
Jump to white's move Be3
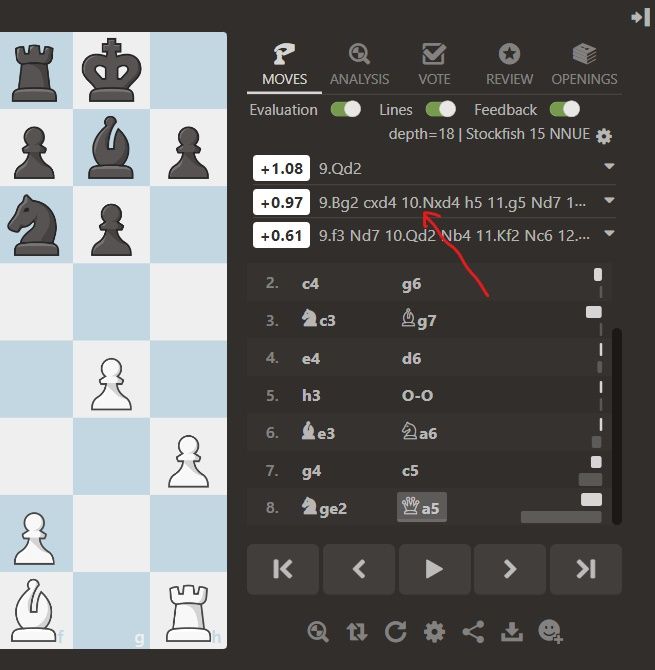[318, 432]
